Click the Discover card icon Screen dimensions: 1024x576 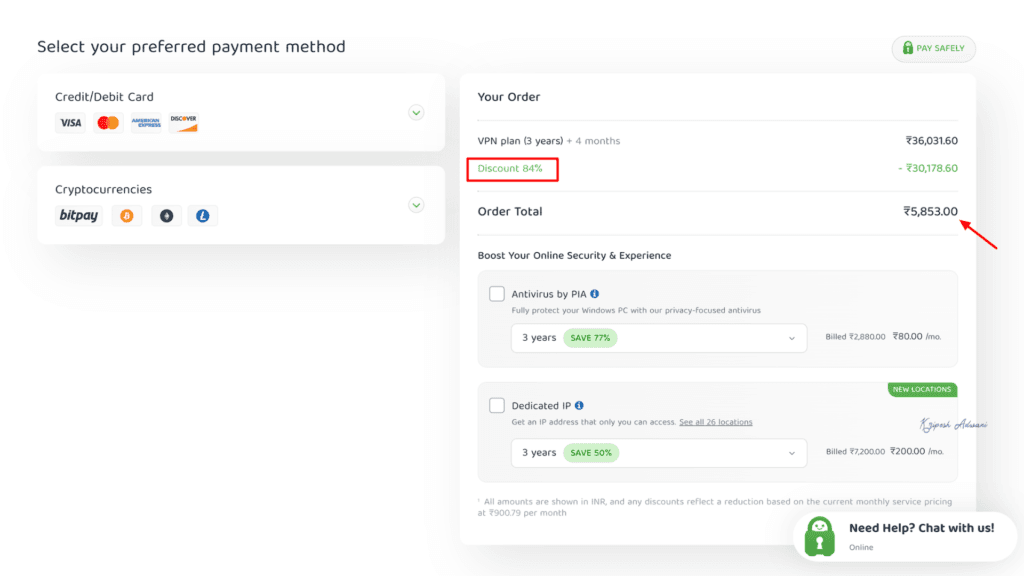(184, 123)
